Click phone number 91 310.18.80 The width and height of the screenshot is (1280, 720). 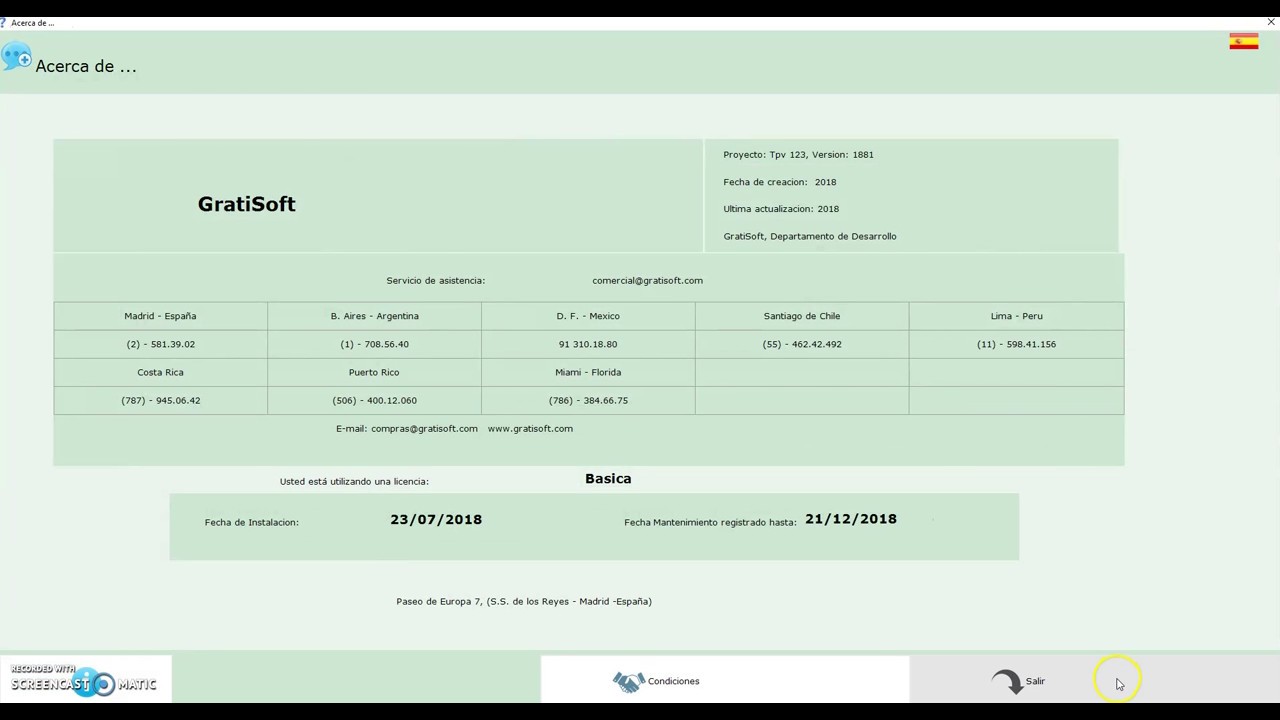[588, 344]
